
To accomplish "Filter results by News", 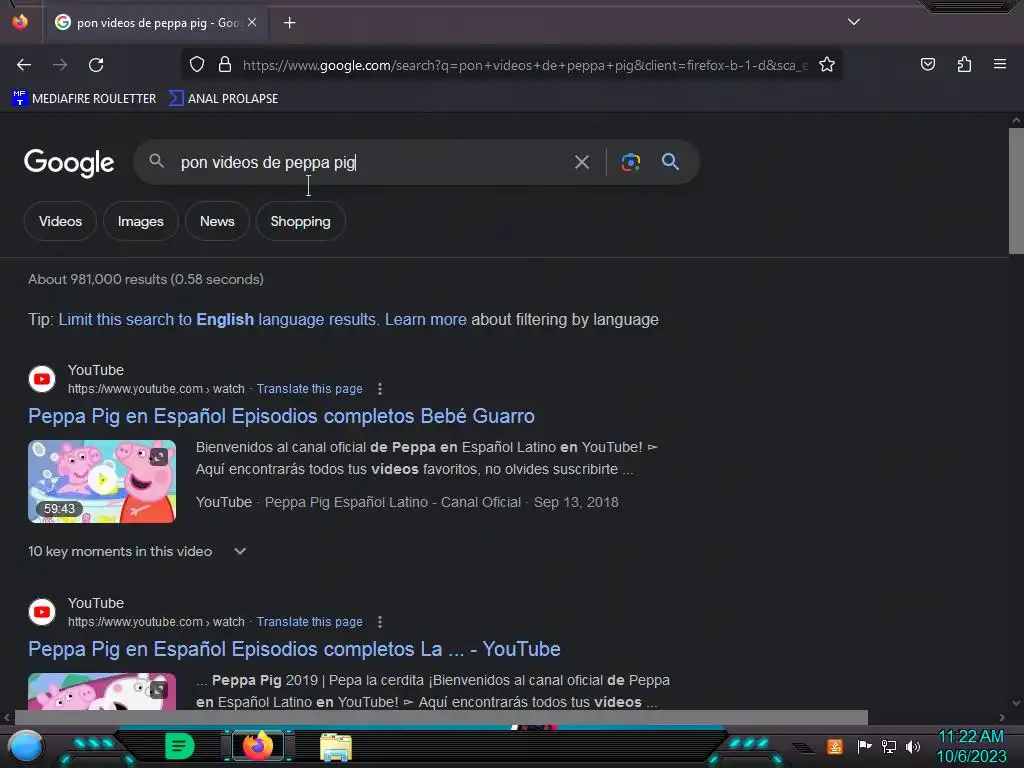I will coord(217,221).
